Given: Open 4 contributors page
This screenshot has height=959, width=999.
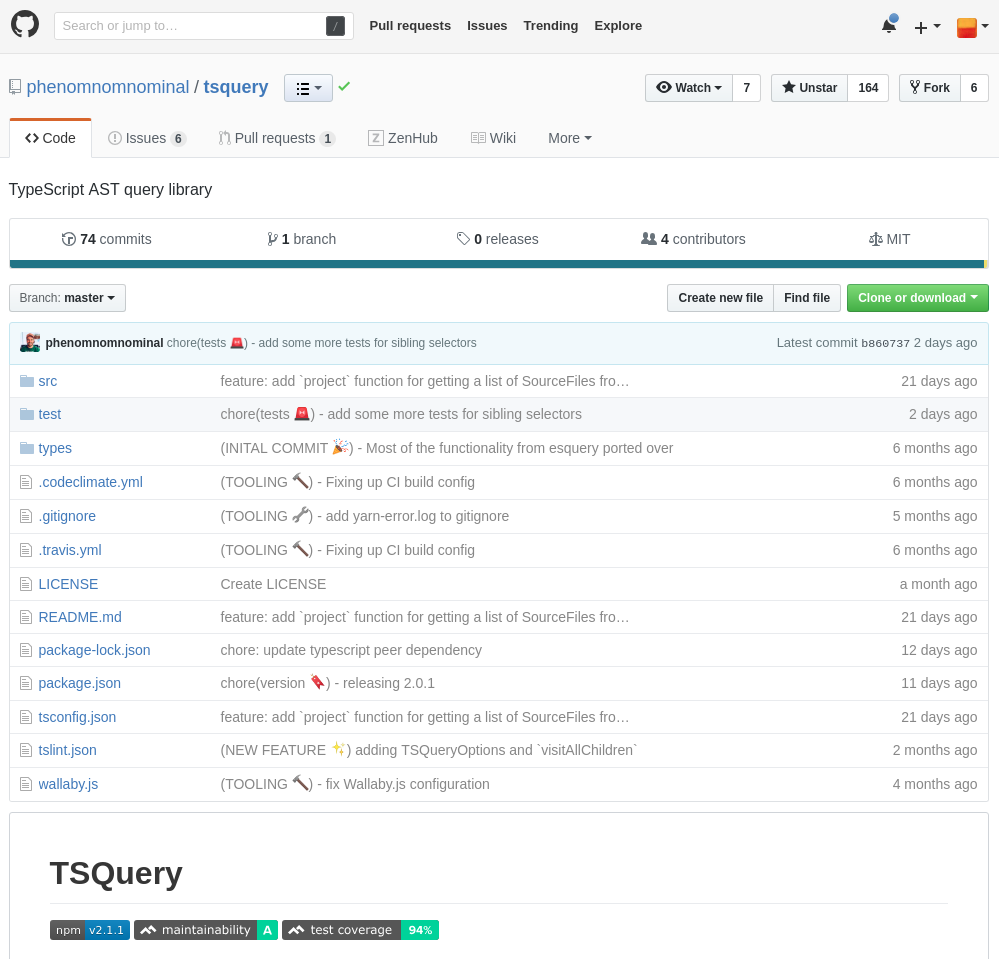Looking at the screenshot, I should point(693,239).
